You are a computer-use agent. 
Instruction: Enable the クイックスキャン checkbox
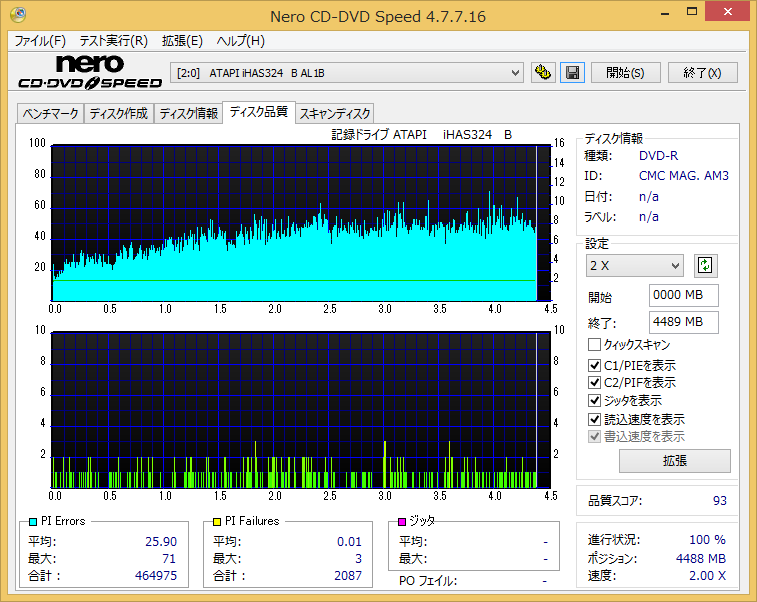click(x=594, y=345)
